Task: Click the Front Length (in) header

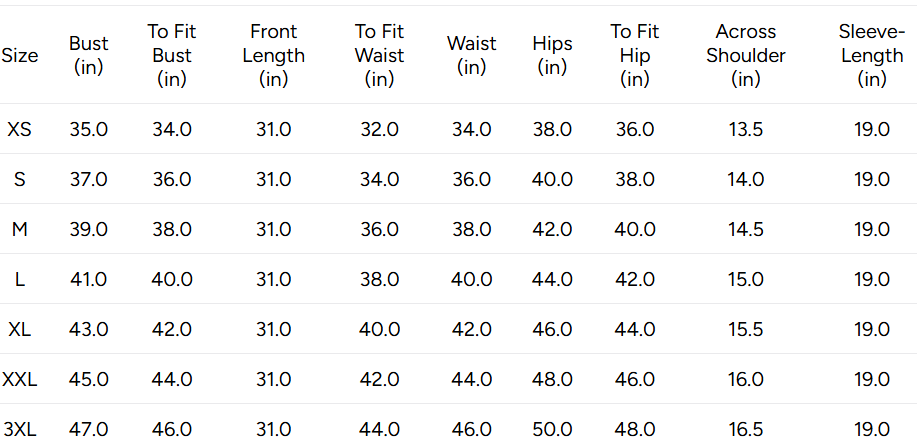Action: [274, 56]
